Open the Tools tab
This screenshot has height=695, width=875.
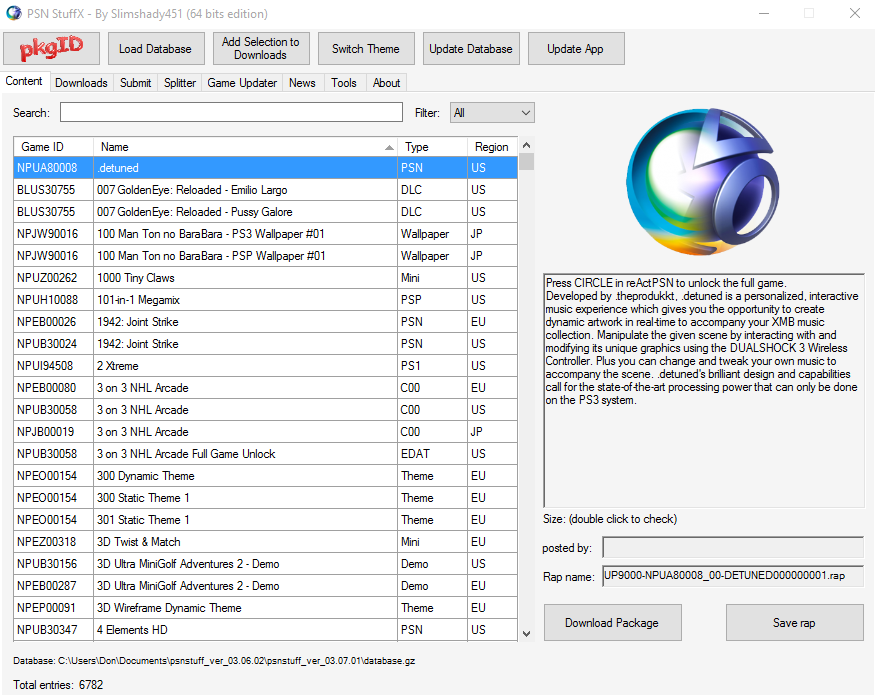(x=344, y=83)
